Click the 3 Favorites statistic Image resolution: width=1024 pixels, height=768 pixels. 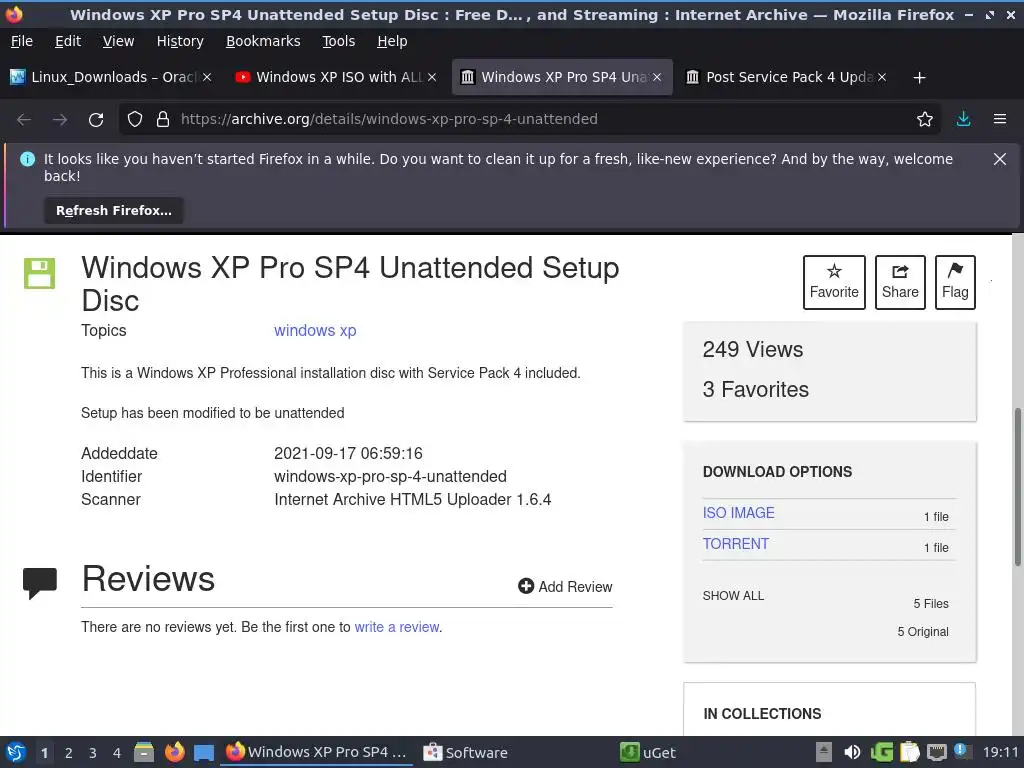(756, 389)
